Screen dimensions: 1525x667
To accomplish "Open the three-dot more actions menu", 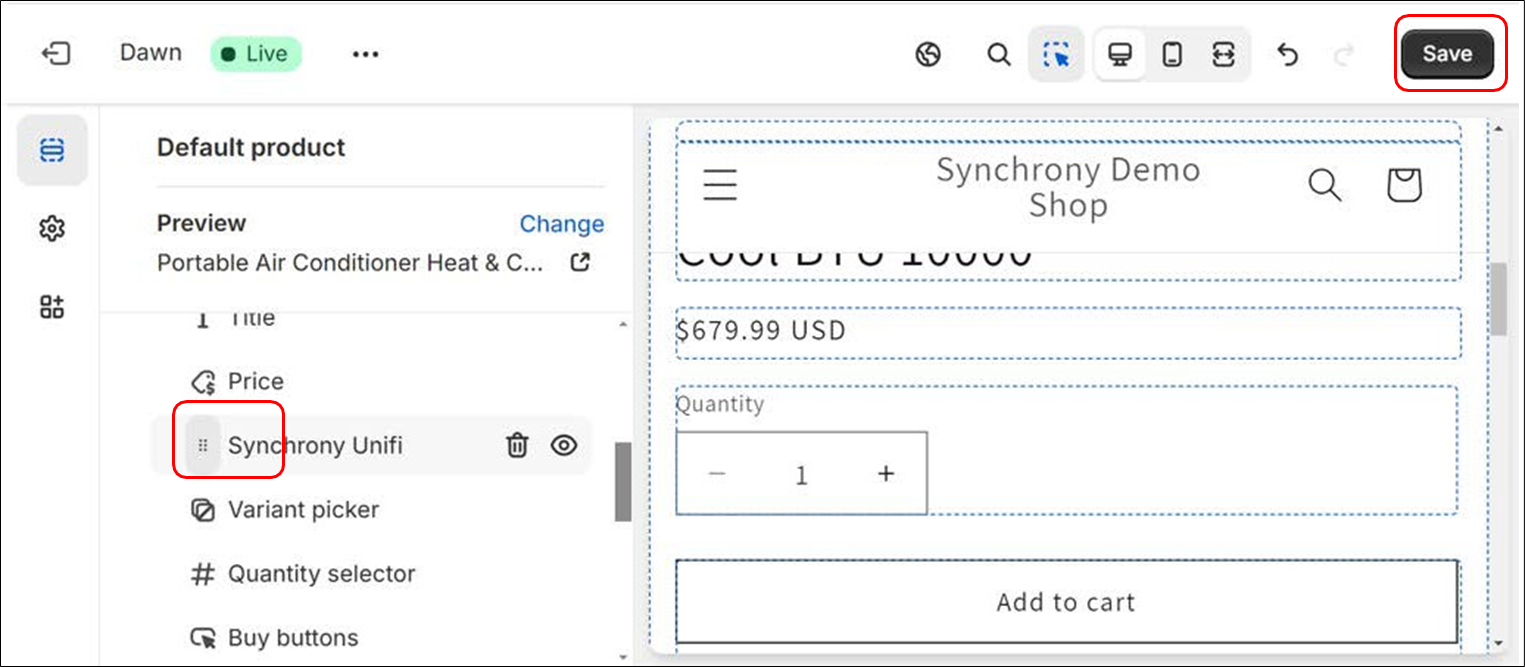I will coord(366,54).
